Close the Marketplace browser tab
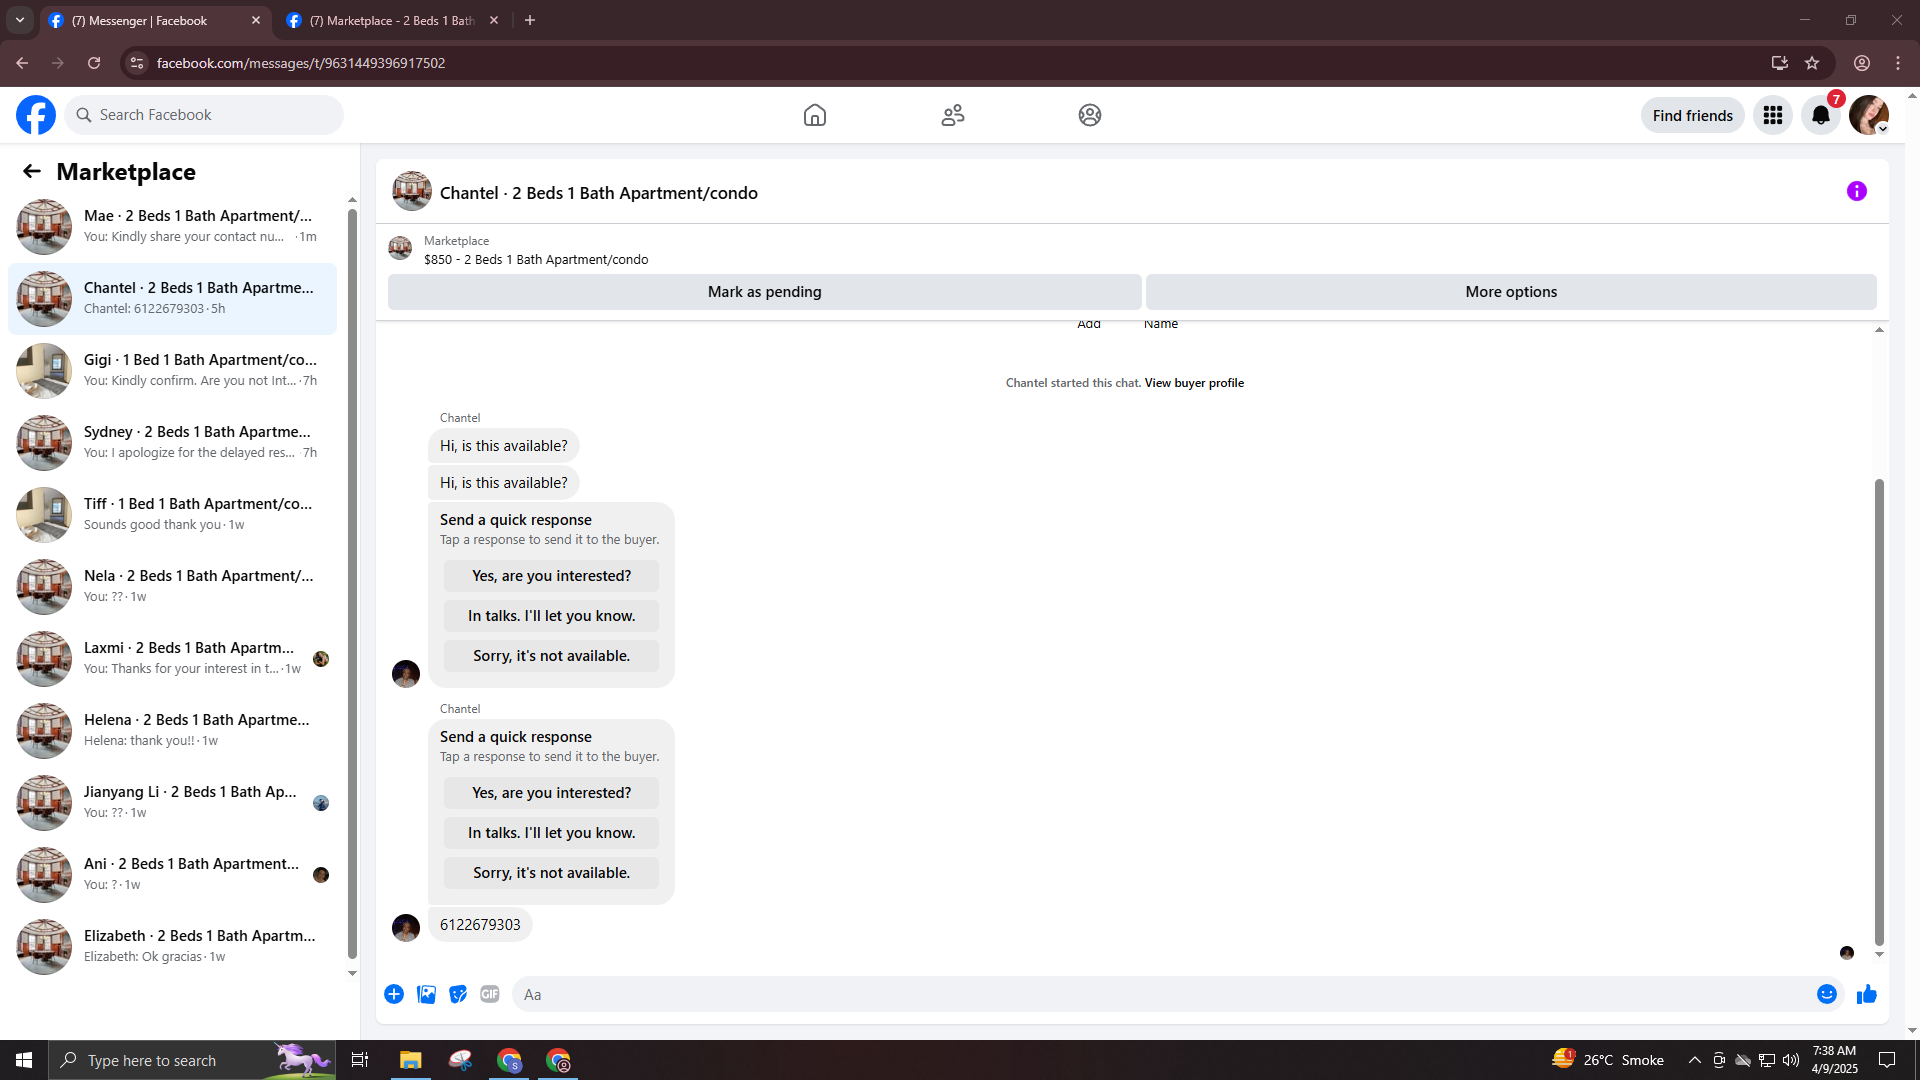The image size is (1920, 1080). coord(494,20)
